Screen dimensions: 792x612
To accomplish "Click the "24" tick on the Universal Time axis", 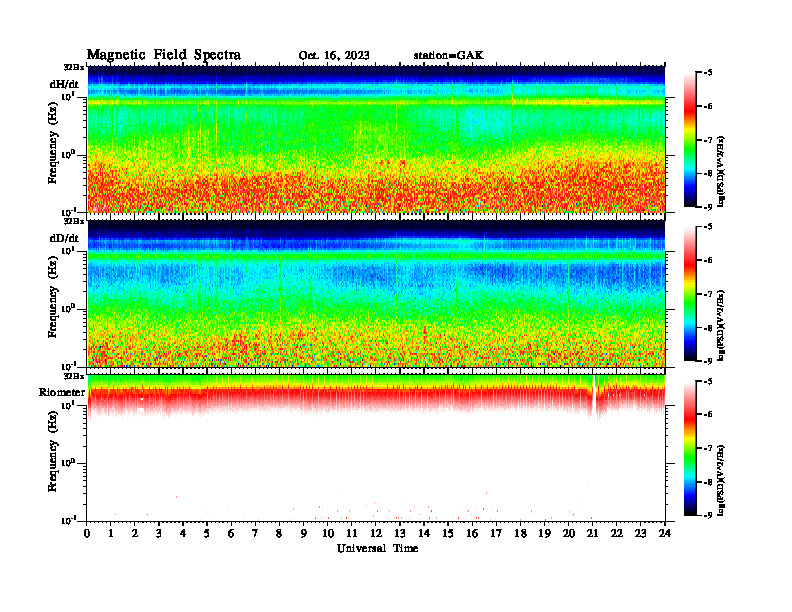I will click(x=665, y=534).
